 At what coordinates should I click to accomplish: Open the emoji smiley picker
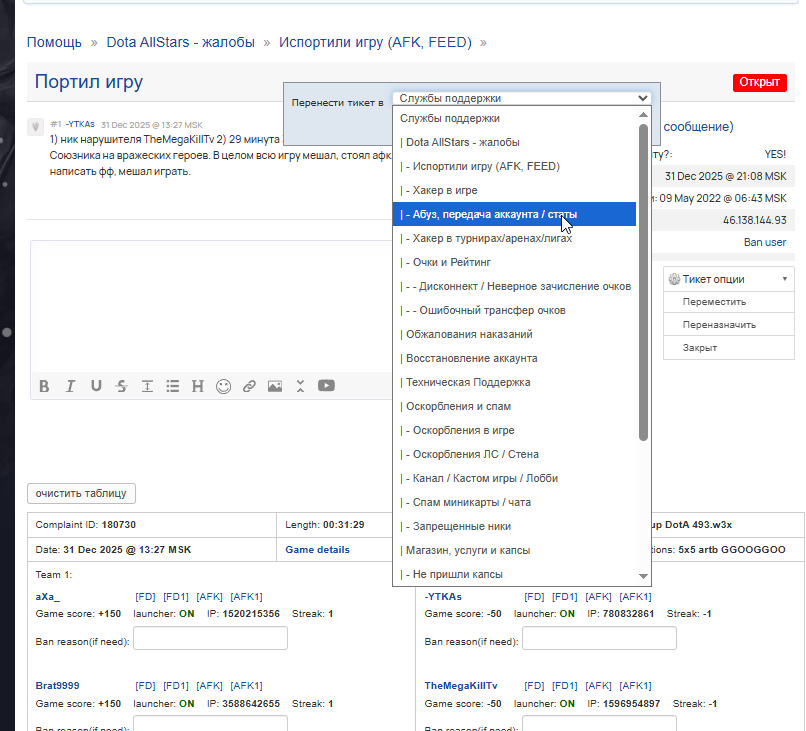click(224, 386)
